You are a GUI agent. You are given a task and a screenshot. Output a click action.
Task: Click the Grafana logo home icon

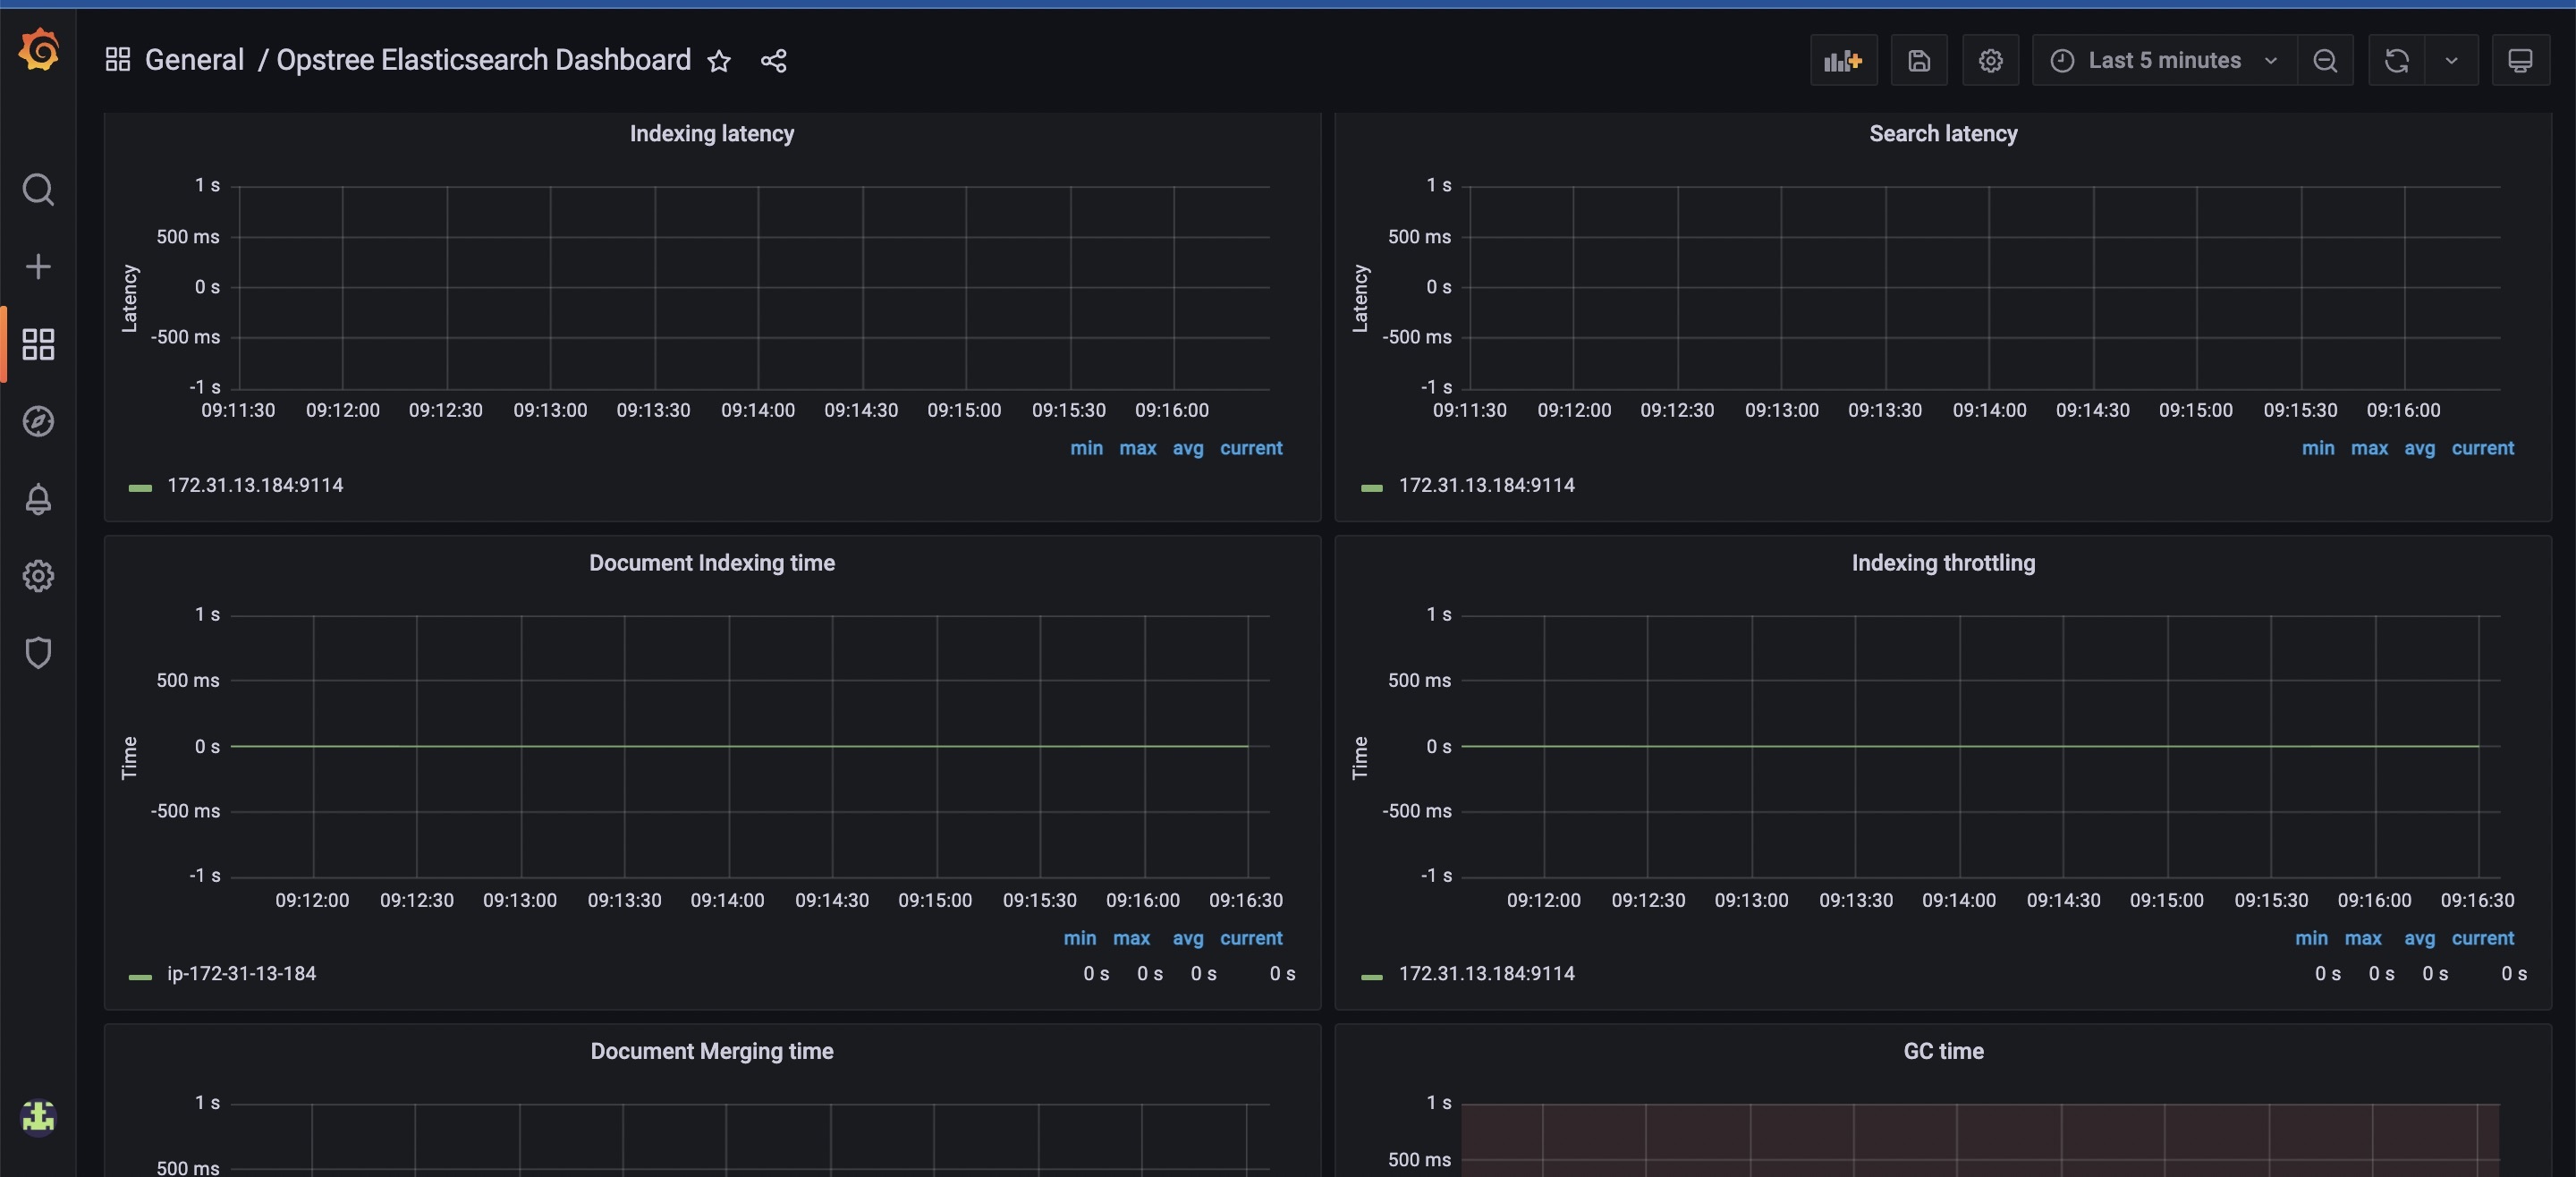point(38,50)
